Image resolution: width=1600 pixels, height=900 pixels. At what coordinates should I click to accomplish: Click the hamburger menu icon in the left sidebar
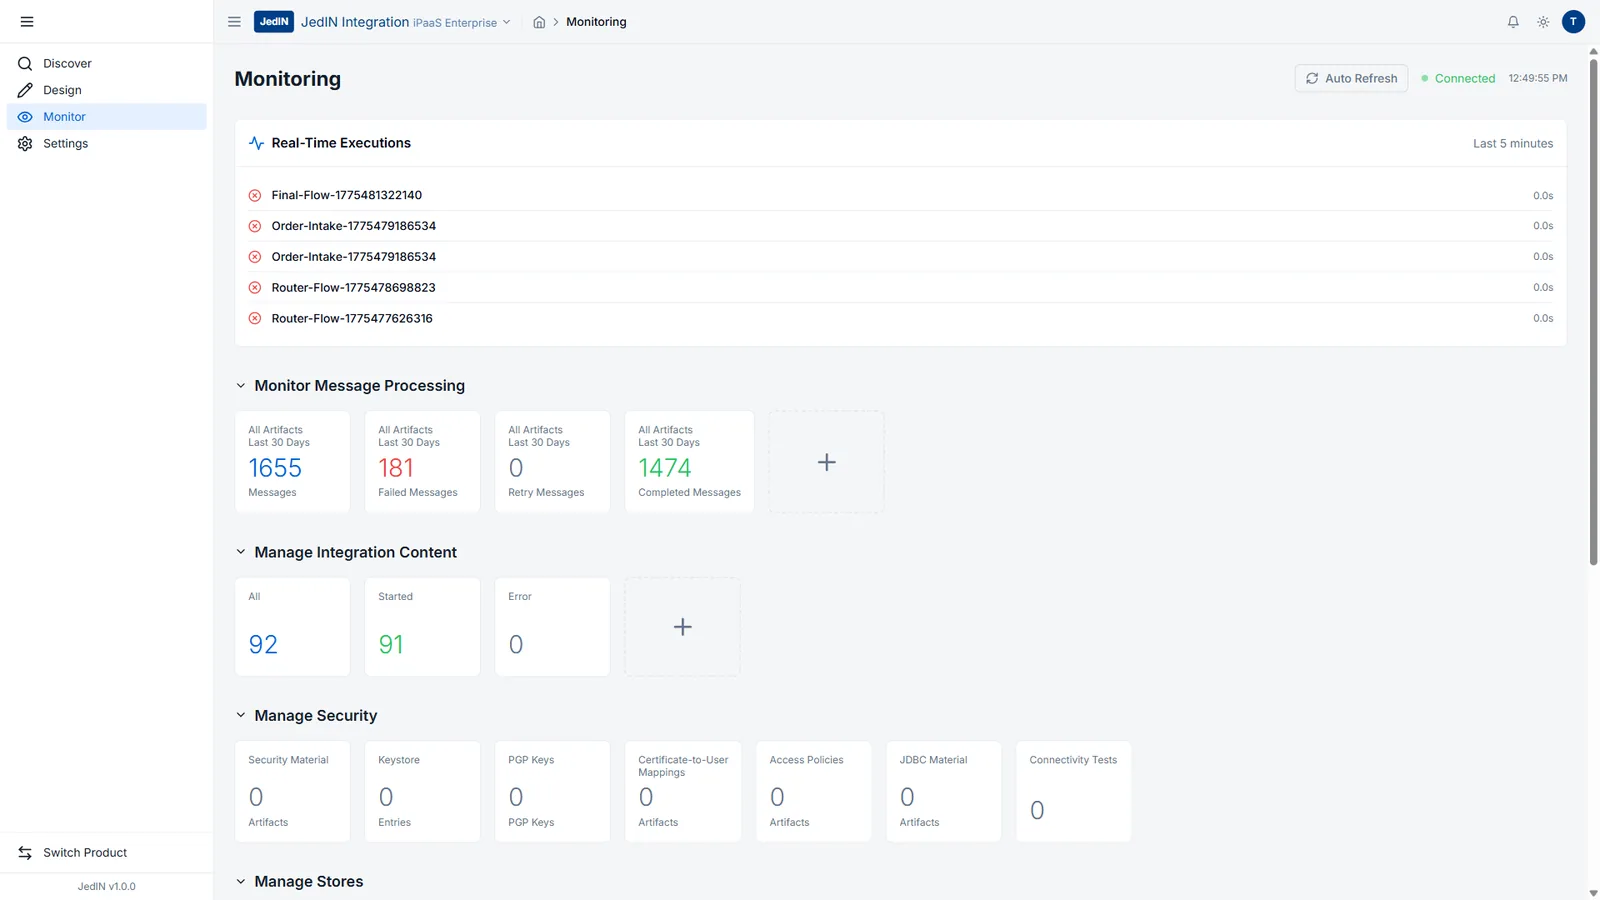click(x=27, y=21)
